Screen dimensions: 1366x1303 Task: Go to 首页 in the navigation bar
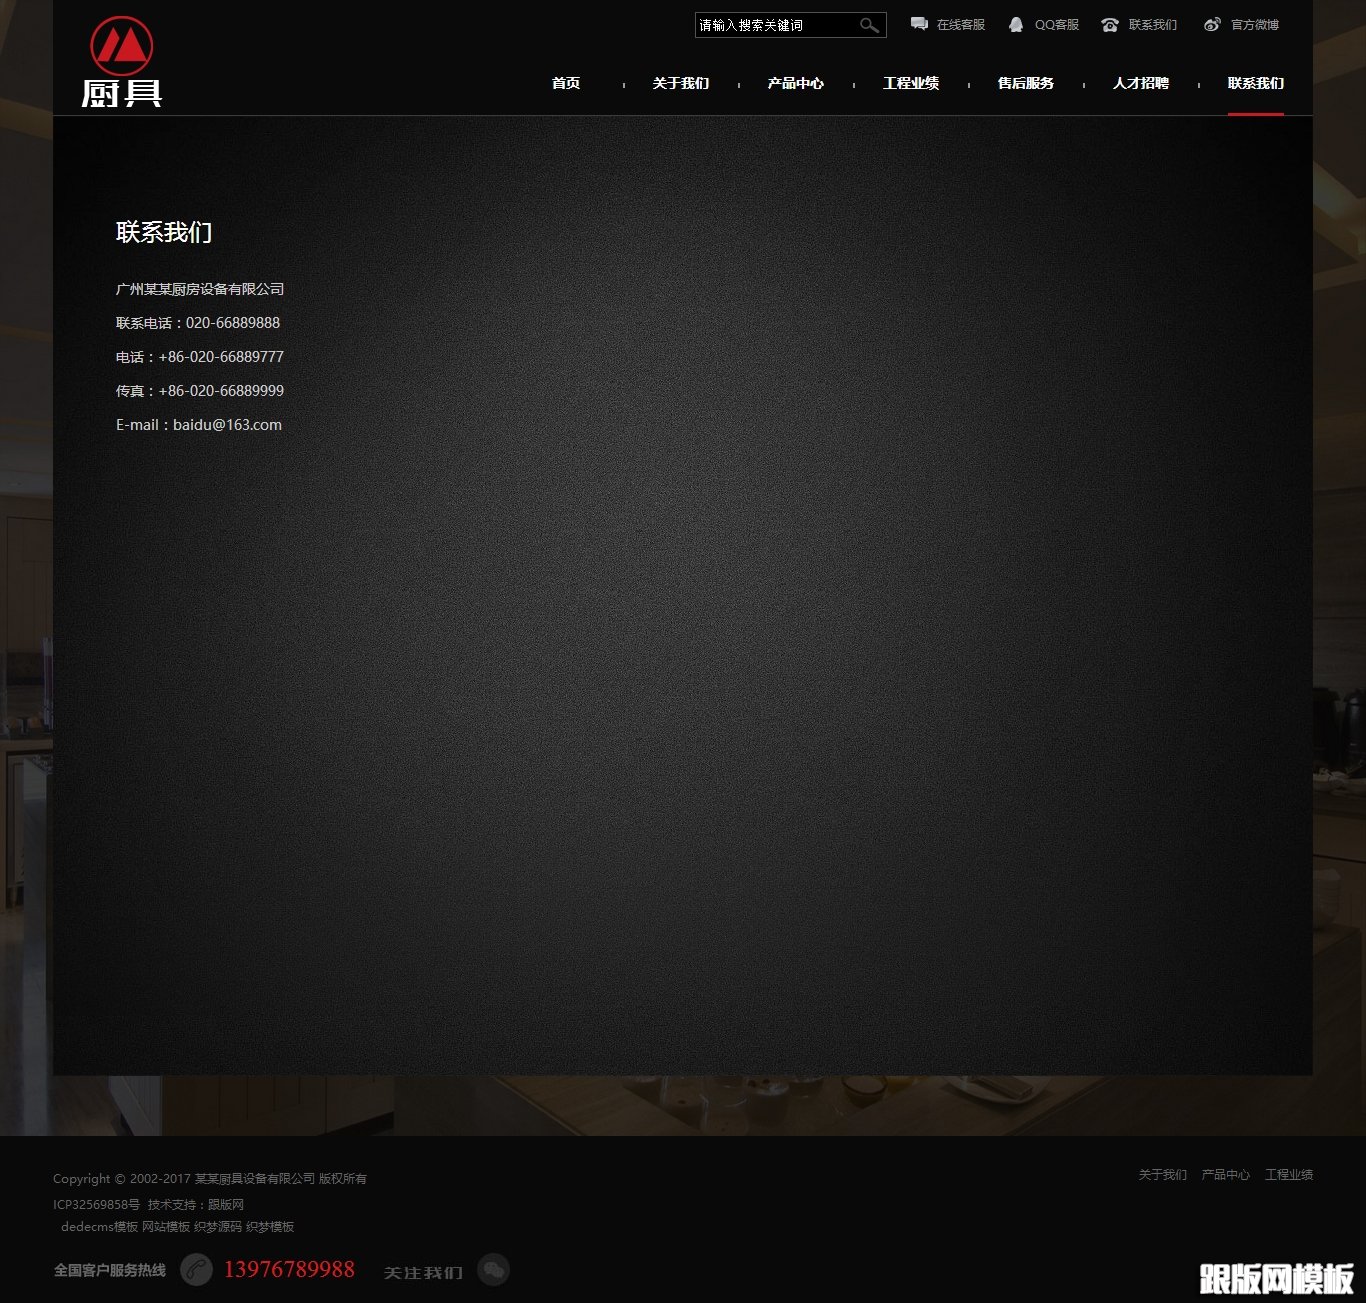click(x=566, y=83)
